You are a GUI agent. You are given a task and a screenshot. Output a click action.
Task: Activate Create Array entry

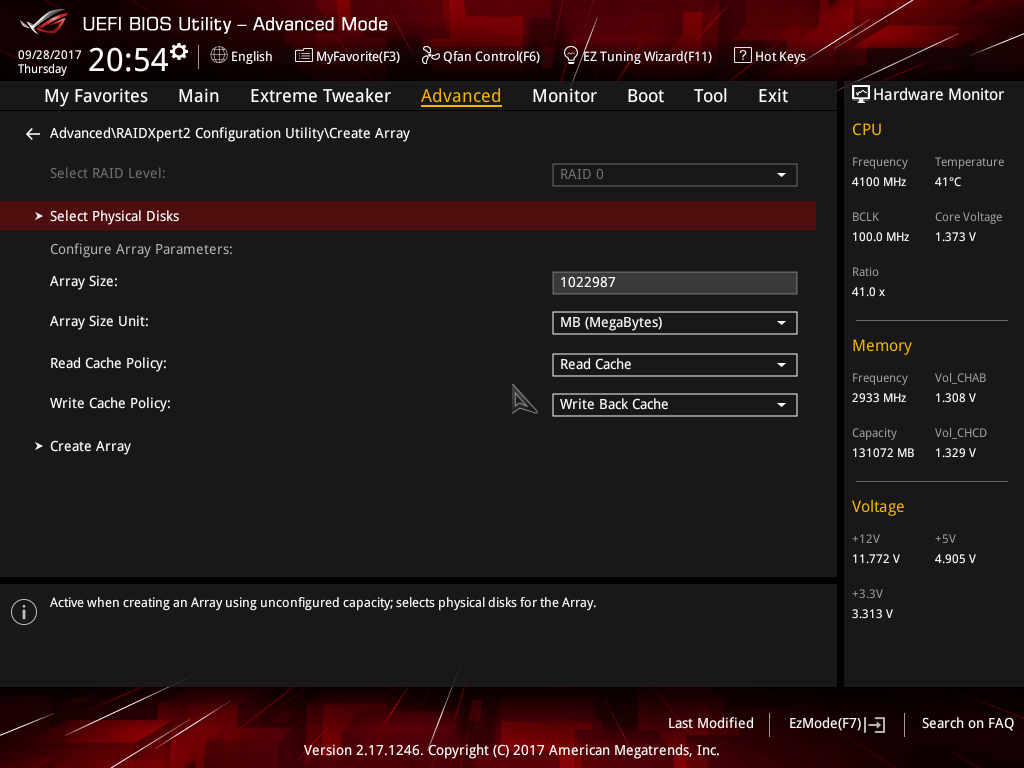[90, 446]
